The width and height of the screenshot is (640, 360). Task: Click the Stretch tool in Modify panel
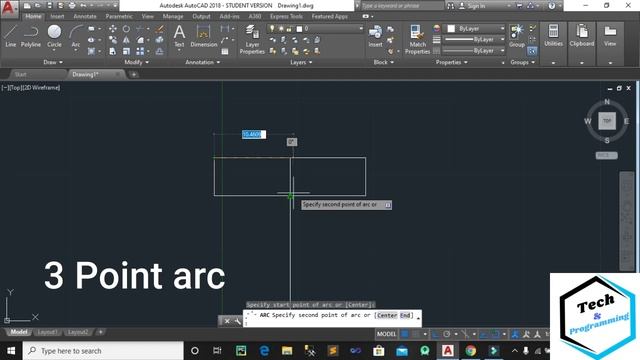point(113,51)
